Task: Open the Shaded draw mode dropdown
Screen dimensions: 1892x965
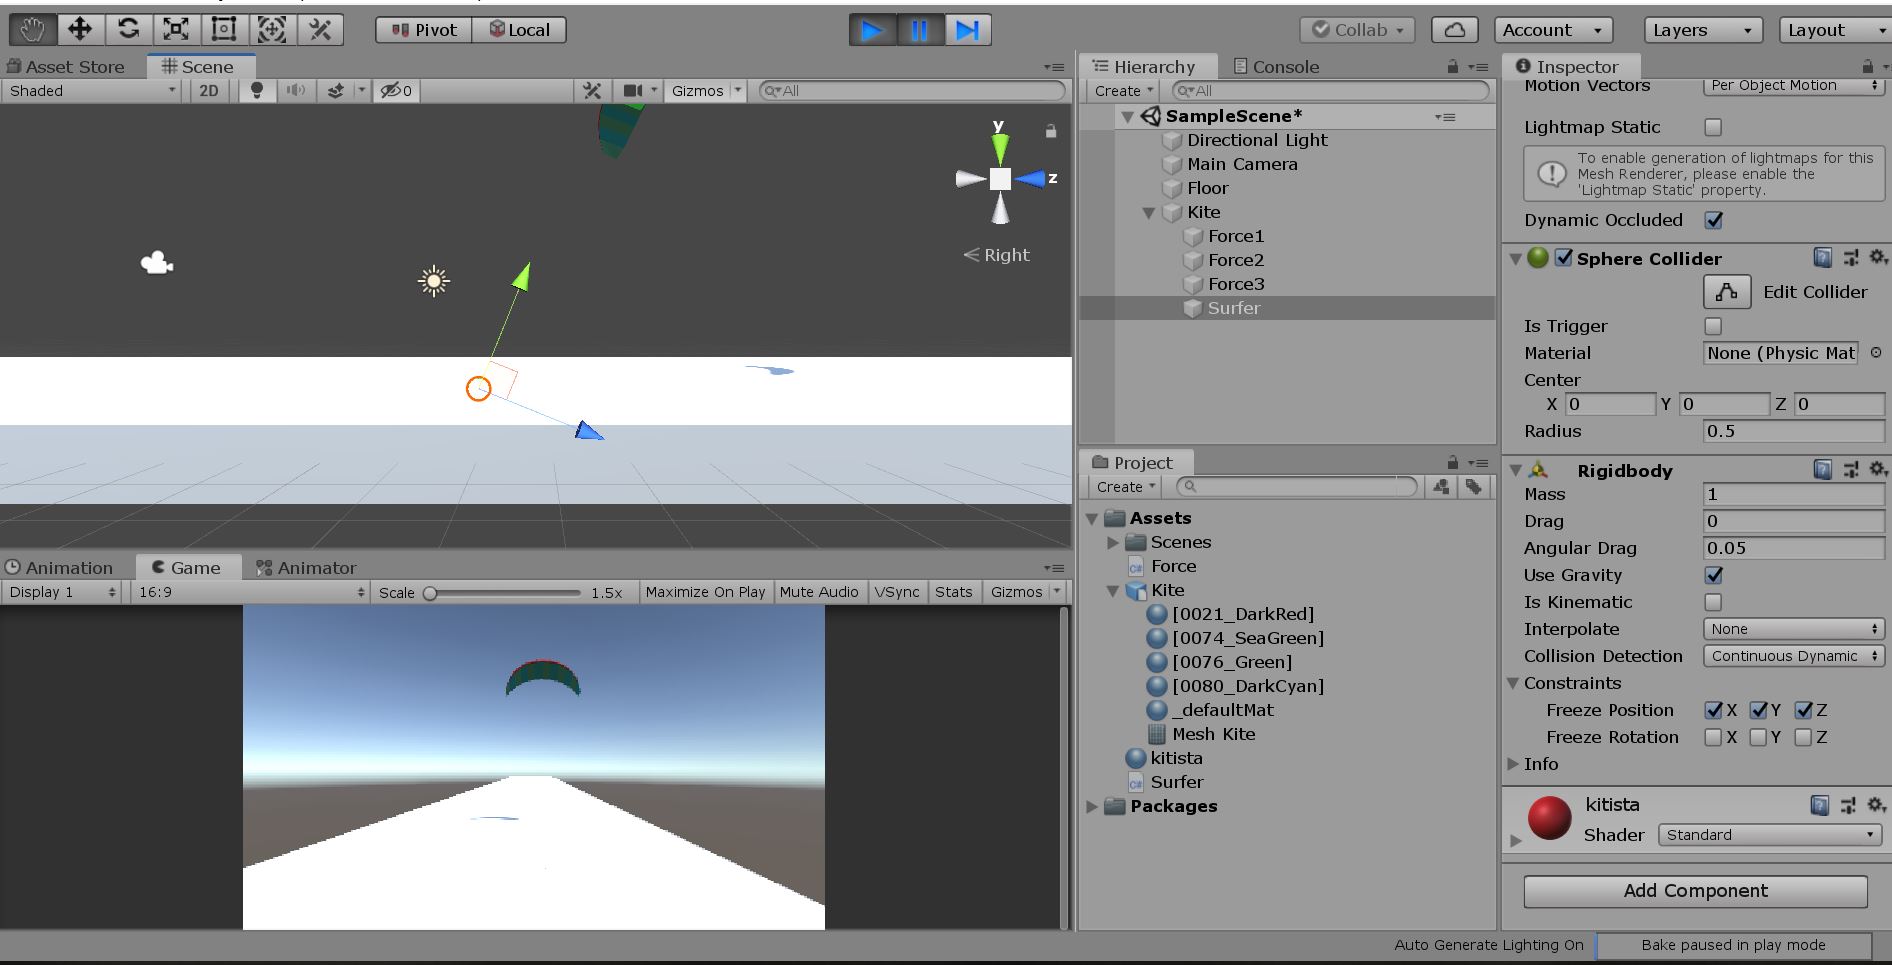Action: pyautogui.click(x=91, y=90)
